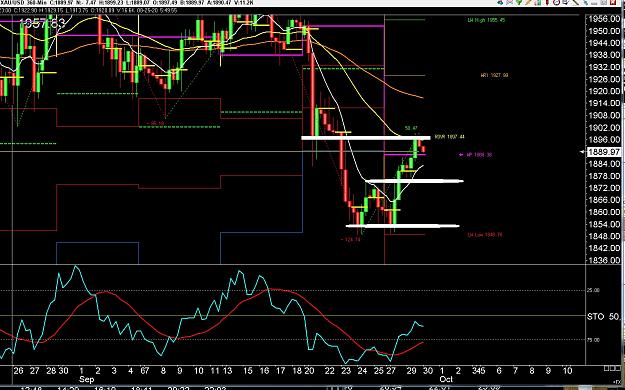The image size is (625, 390).
Task: Click the 1956.00 price axis label
Action: point(604,19)
